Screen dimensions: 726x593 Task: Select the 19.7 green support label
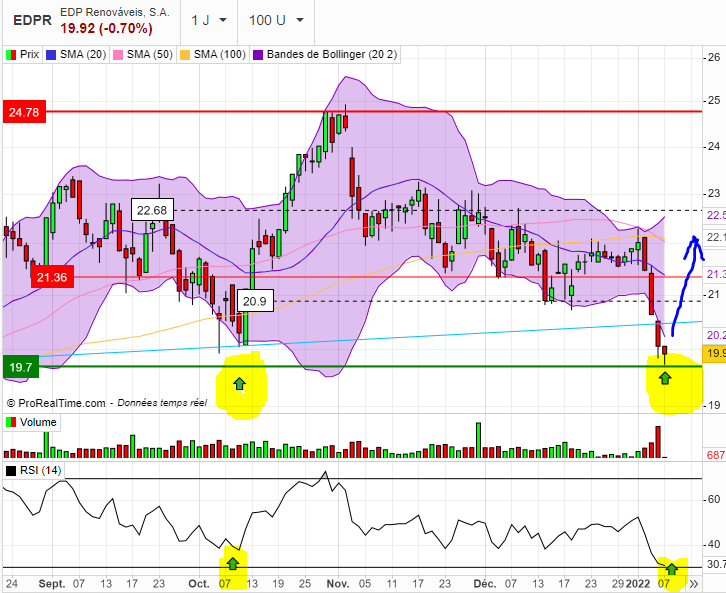[x=21, y=367]
